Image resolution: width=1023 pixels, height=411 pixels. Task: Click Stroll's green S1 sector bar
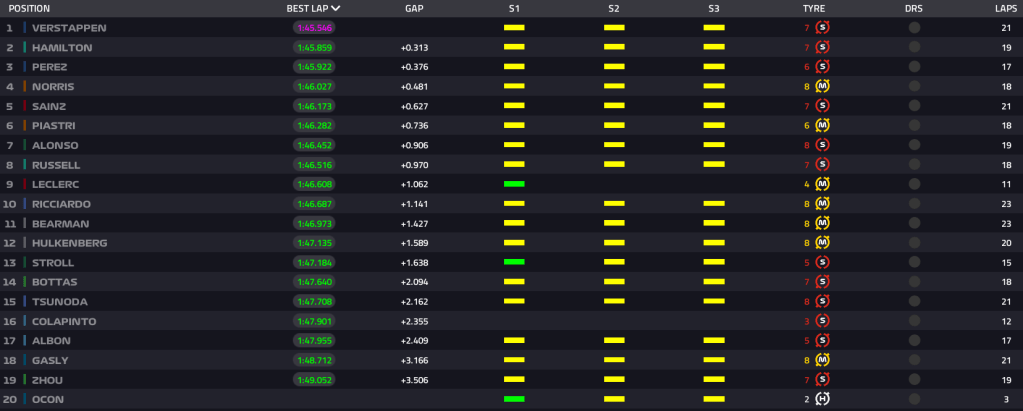tap(514, 262)
